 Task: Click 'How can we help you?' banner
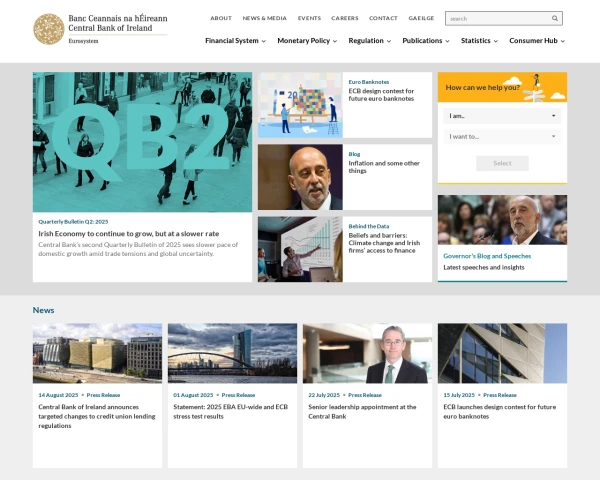point(502,87)
